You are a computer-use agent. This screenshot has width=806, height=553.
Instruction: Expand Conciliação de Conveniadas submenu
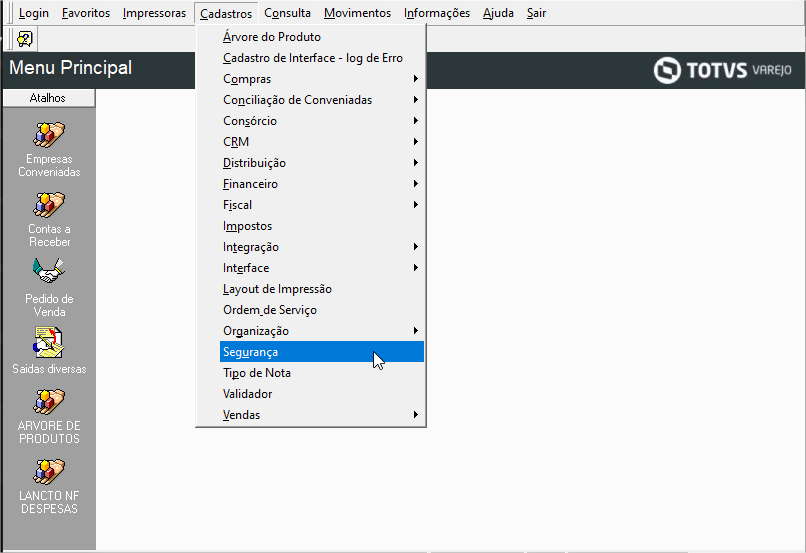[x=322, y=100]
